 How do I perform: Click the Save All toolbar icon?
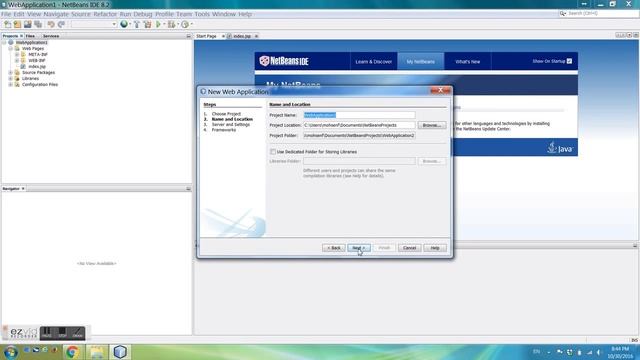pyautogui.click(x=38, y=24)
